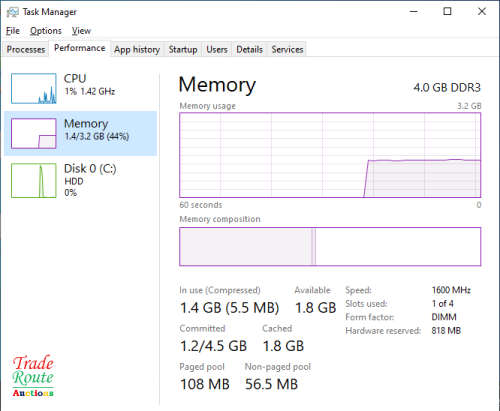Click the Task Manager title bar icon
500x411 pixels.
(x=13, y=12)
